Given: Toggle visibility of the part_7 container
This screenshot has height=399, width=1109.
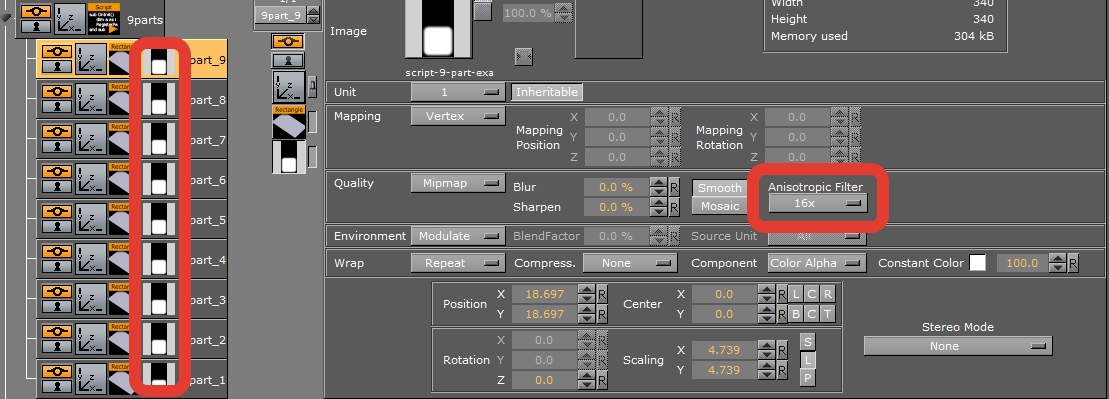Looking at the screenshot, I should coord(57,132).
